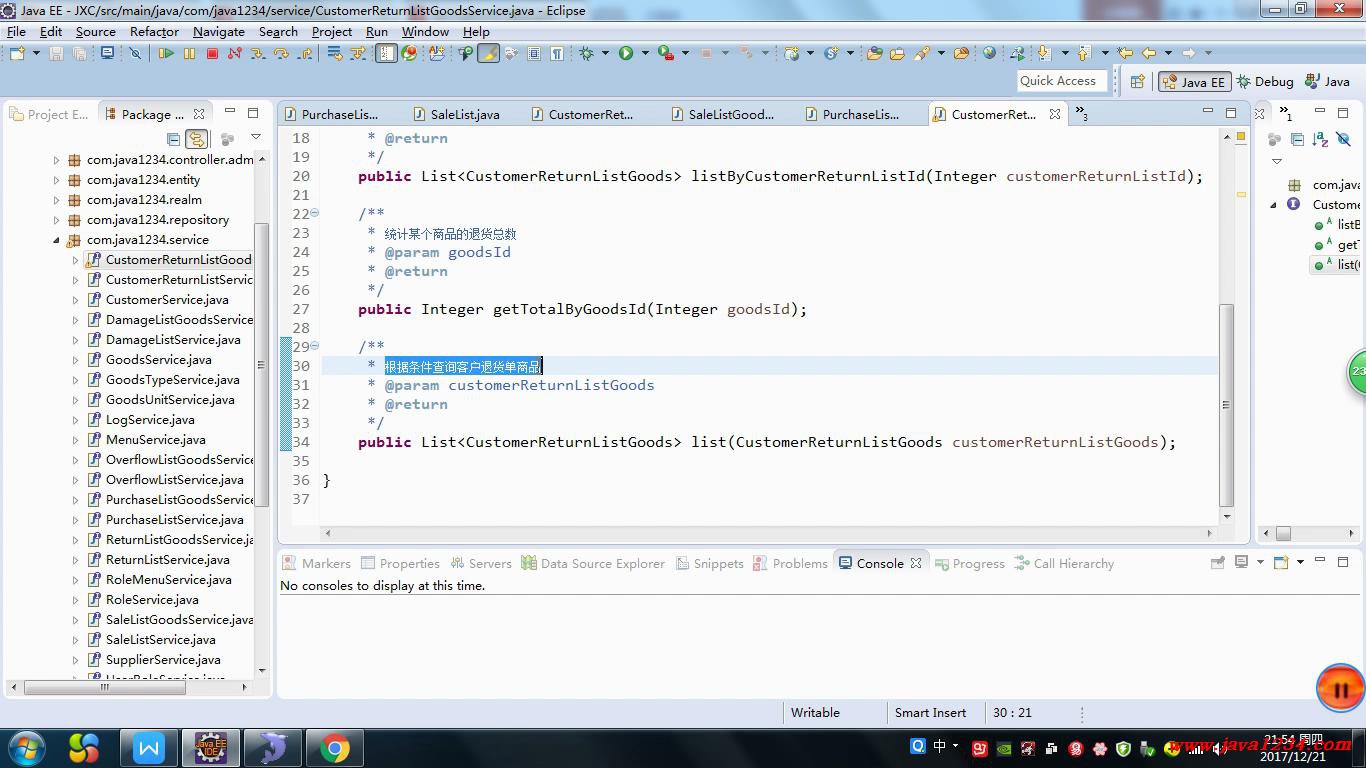Expand the com.java1234.realm package
1366x768 pixels.
[x=57, y=200]
